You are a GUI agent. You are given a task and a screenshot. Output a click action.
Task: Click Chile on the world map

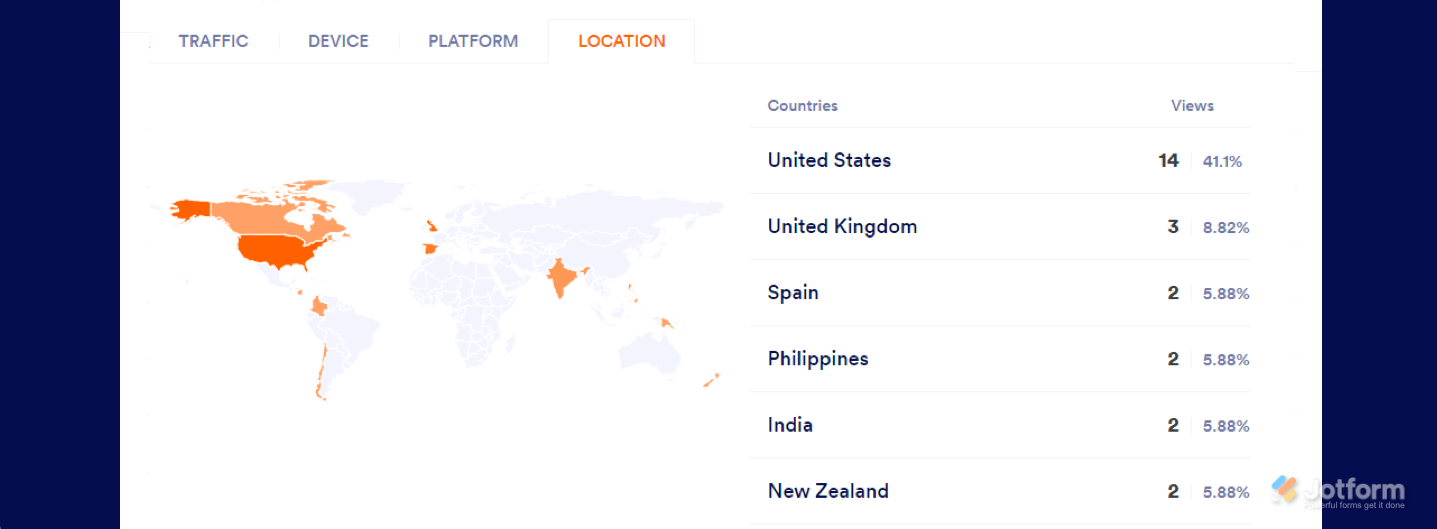318,370
